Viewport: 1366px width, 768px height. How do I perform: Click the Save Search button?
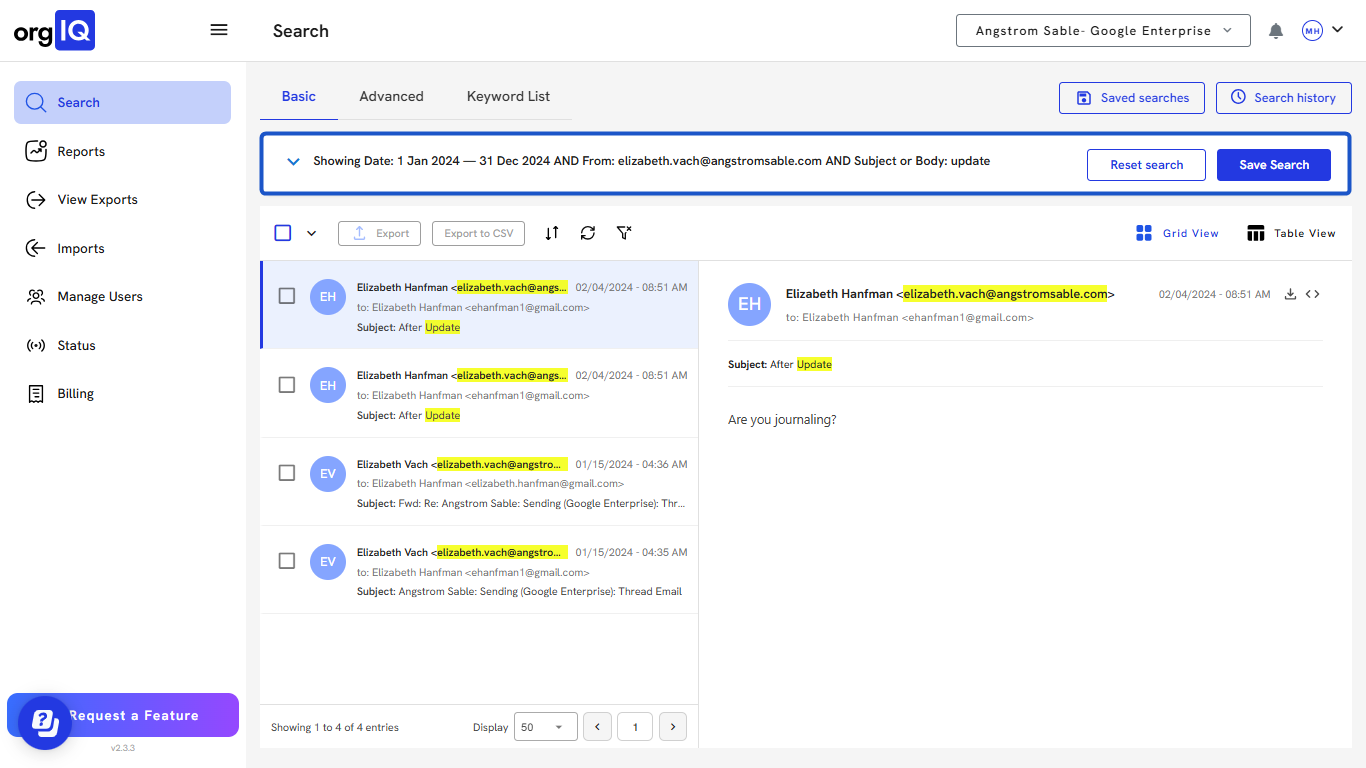pyautogui.click(x=1273, y=165)
